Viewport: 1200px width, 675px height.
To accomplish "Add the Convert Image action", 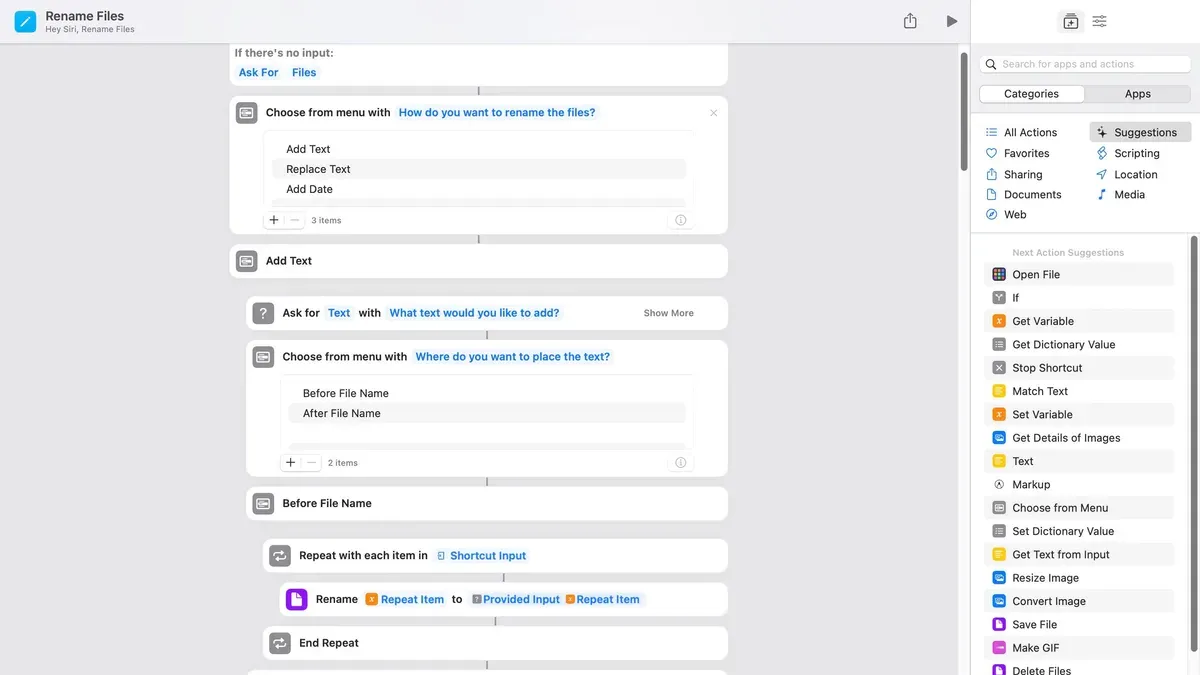I will [1079, 601].
